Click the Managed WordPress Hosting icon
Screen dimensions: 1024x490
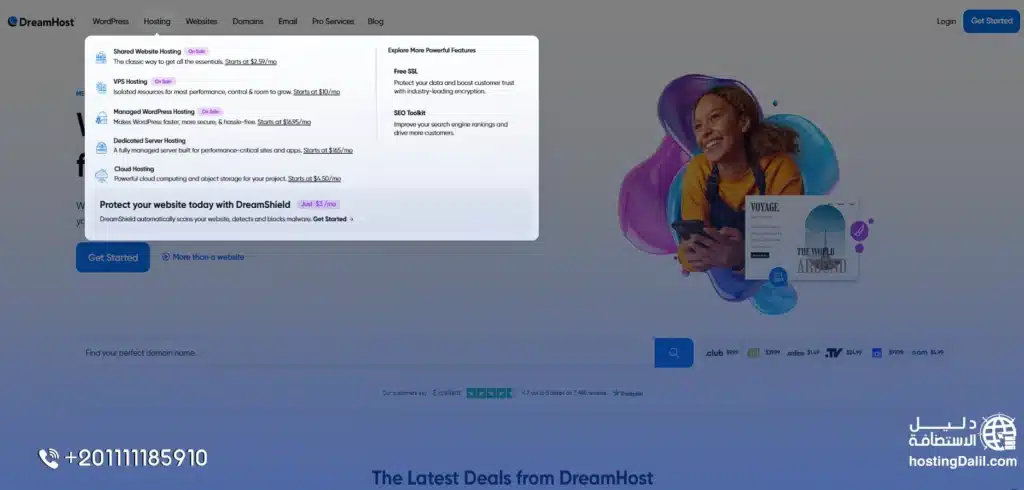coord(101,117)
